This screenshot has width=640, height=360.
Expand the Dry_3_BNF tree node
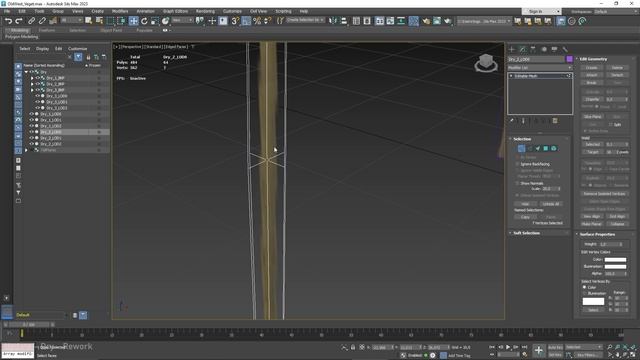pyautogui.click(x=32, y=90)
